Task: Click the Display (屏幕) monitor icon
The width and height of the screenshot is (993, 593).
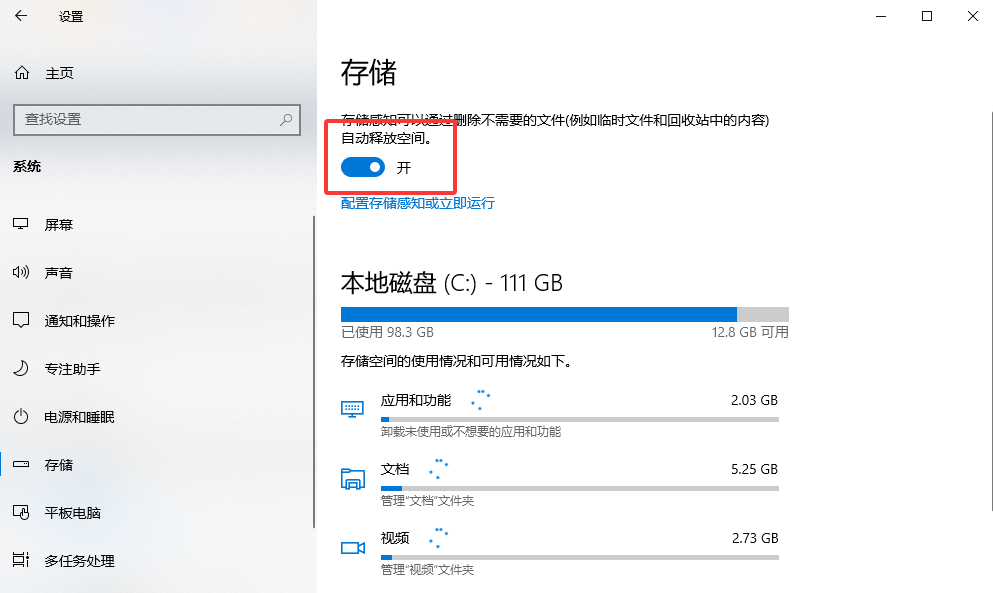Action: click(x=21, y=225)
